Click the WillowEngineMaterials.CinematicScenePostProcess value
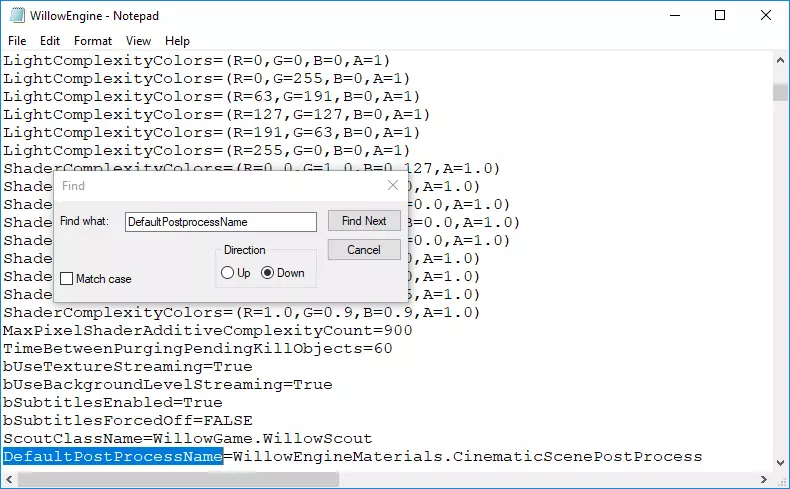The height and width of the screenshot is (489, 790). [x=468, y=456]
